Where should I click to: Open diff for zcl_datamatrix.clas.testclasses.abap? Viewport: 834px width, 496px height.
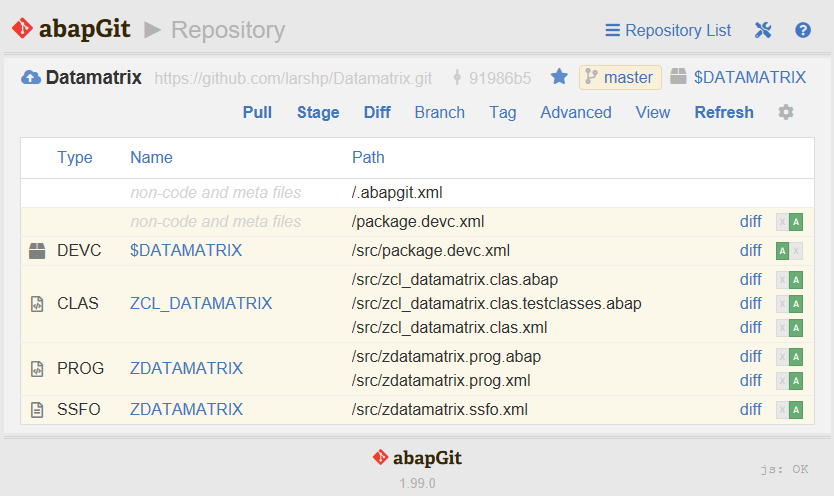pyautogui.click(x=750, y=304)
